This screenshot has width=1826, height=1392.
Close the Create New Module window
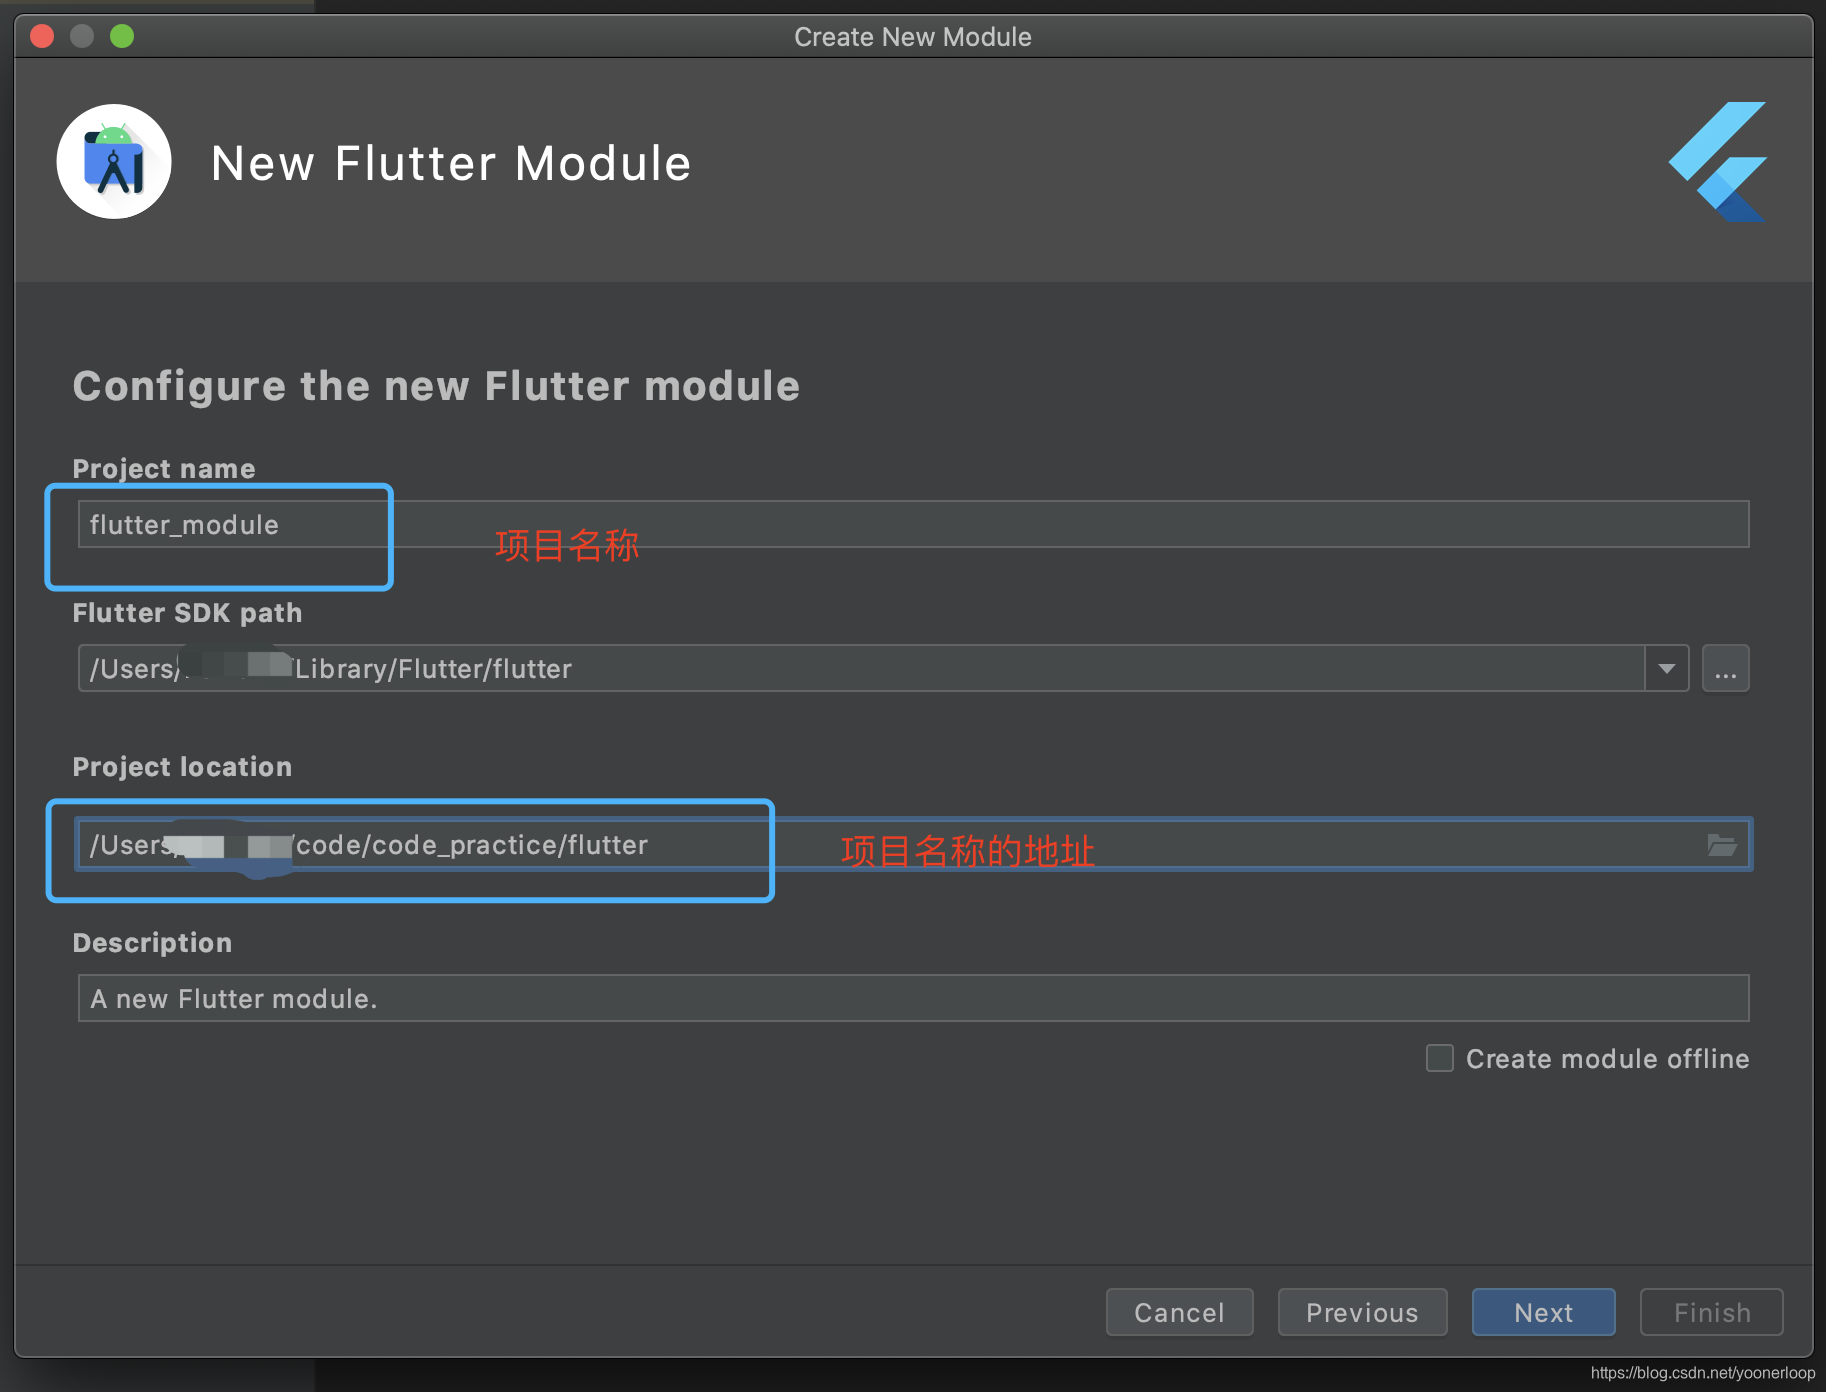pos(42,36)
